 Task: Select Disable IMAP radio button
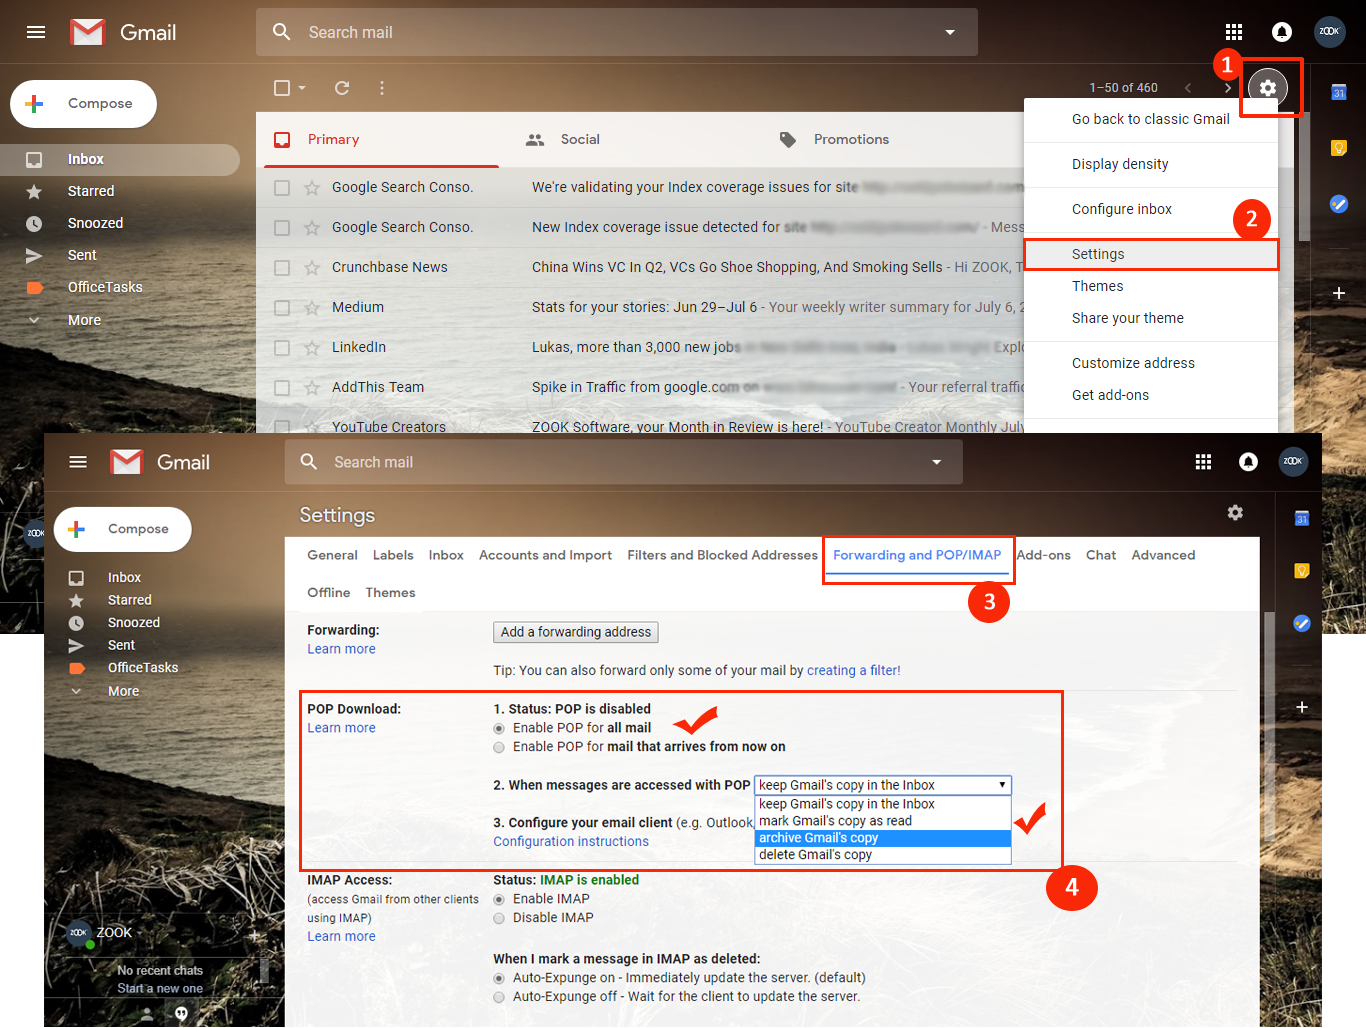click(x=499, y=918)
